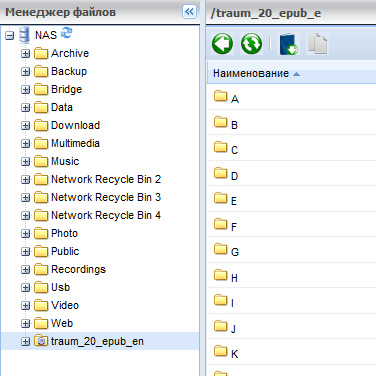Click the green back arrow icon
Screen dimensions: 376x376
pos(222,44)
